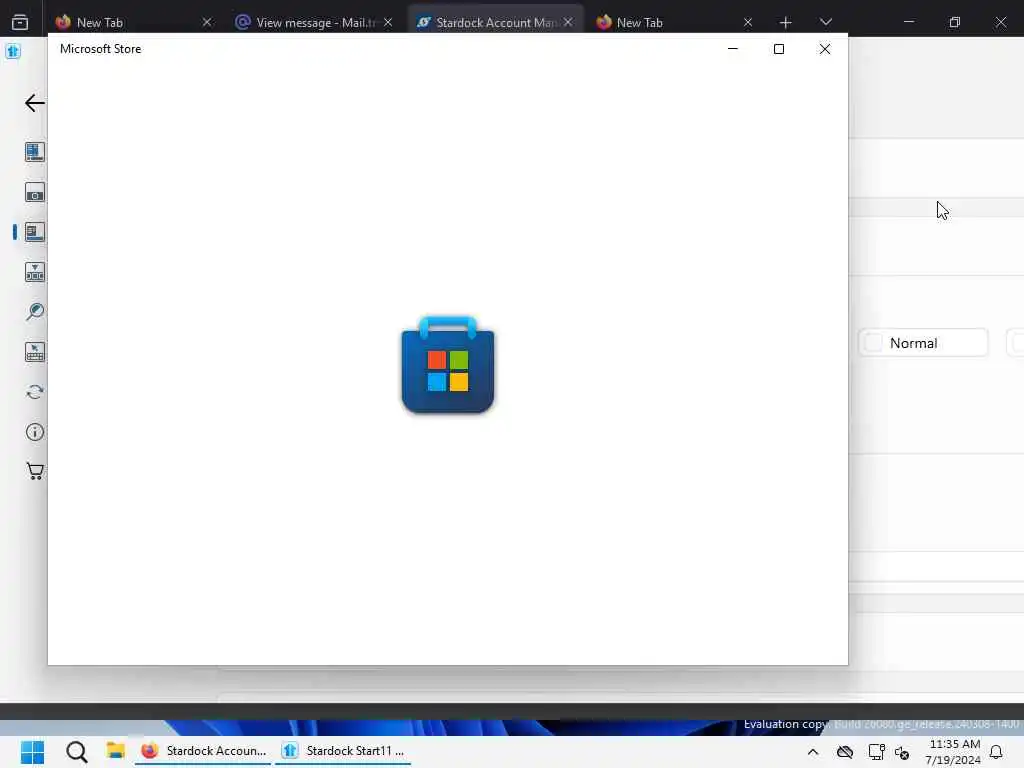Screen dimensions: 1024x768
Task: Click the display/network tray icon
Action: (876, 752)
